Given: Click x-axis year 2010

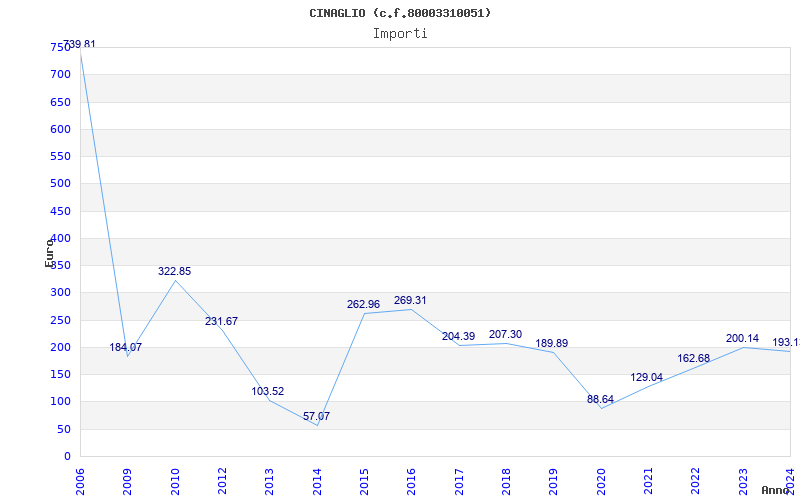Looking at the screenshot, I should (x=175, y=481).
